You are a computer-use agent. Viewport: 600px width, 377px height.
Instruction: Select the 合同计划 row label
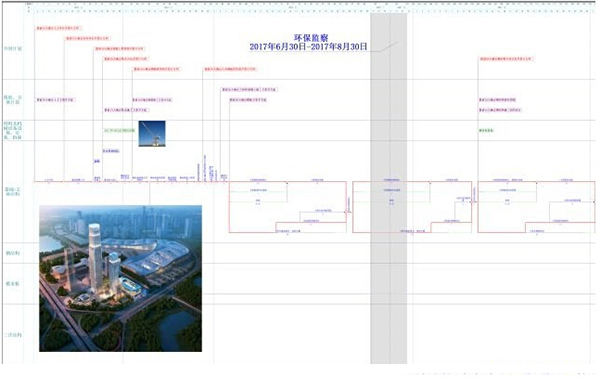point(13,49)
